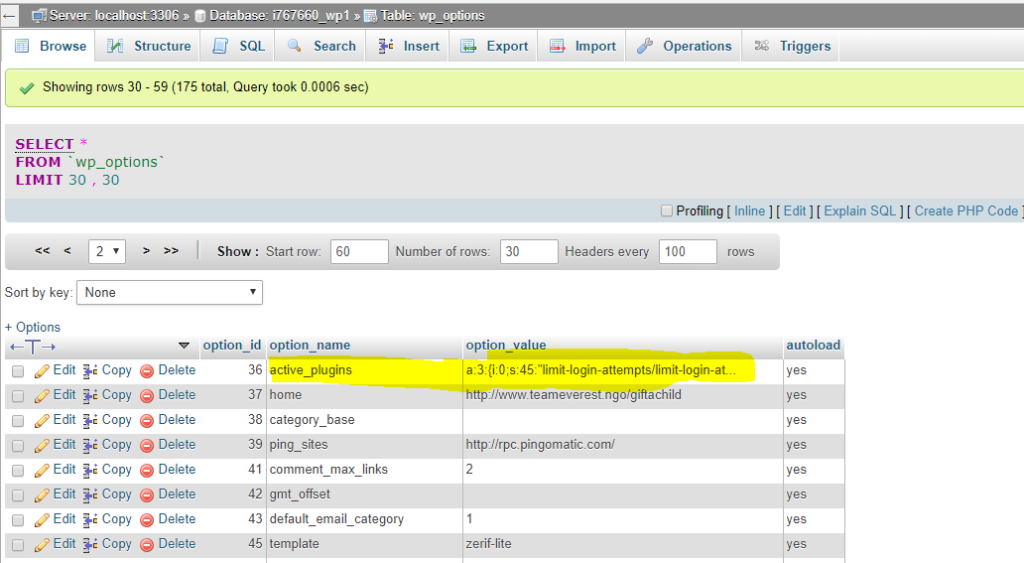This screenshot has height=563, width=1024.
Task: Open the Sort by key dropdown
Action: click(169, 292)
